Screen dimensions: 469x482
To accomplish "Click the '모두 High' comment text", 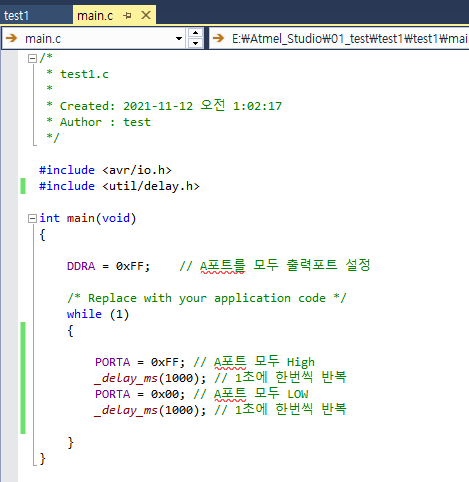I will point(284,361).
